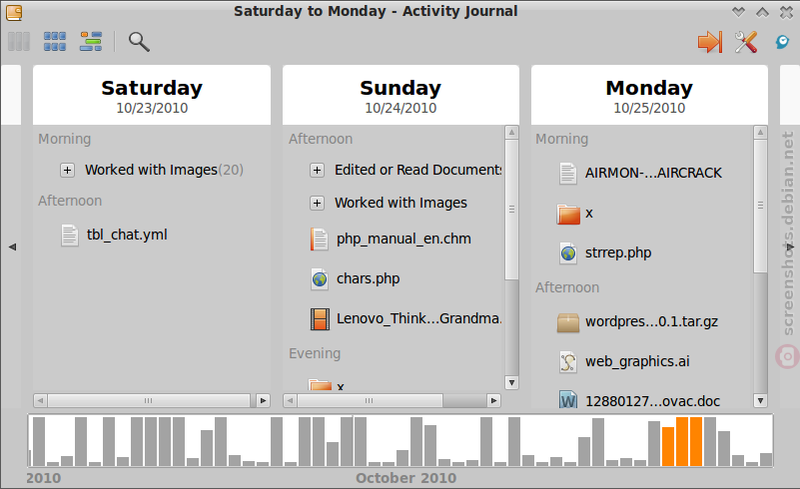Screen dimensions: 800x489
Task: Open the Saturday 10/23/2010 day header
Action: 152,95
